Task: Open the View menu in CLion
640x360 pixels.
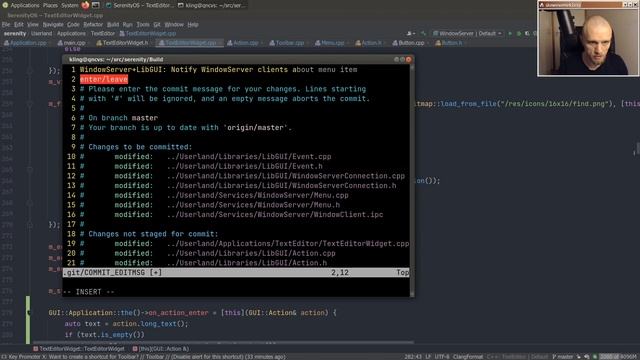Action: [x=33, y=24]
